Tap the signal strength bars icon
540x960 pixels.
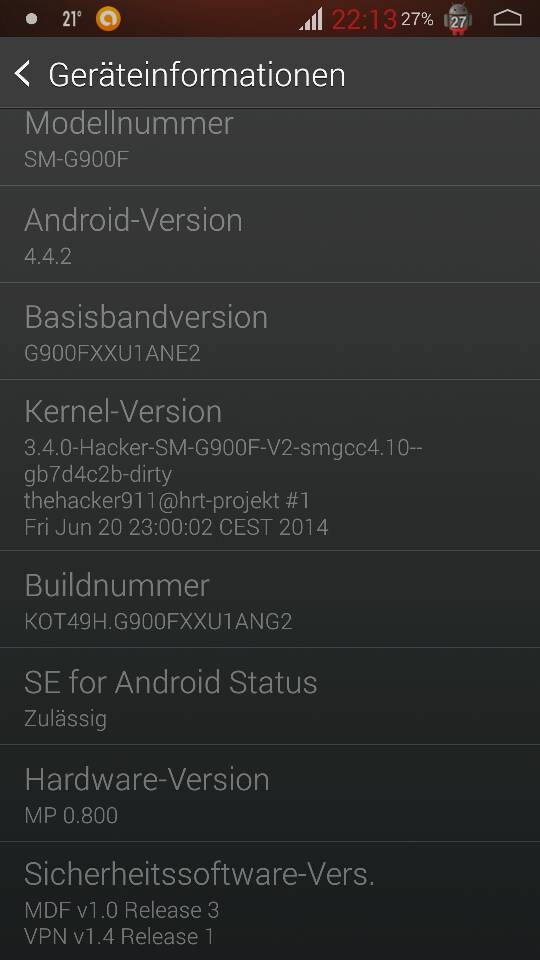click(312, 19)
